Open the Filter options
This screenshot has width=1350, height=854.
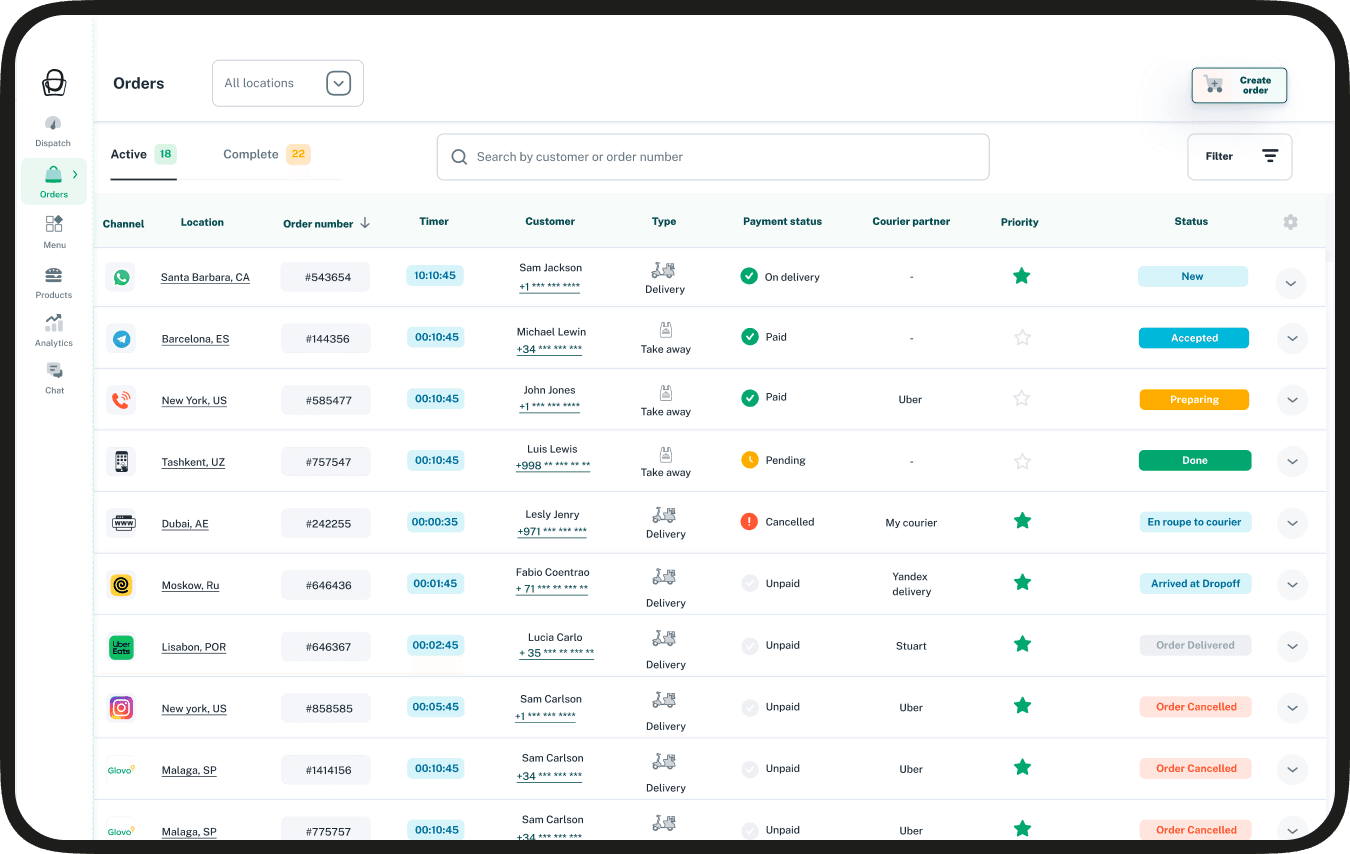(1239, 156)
